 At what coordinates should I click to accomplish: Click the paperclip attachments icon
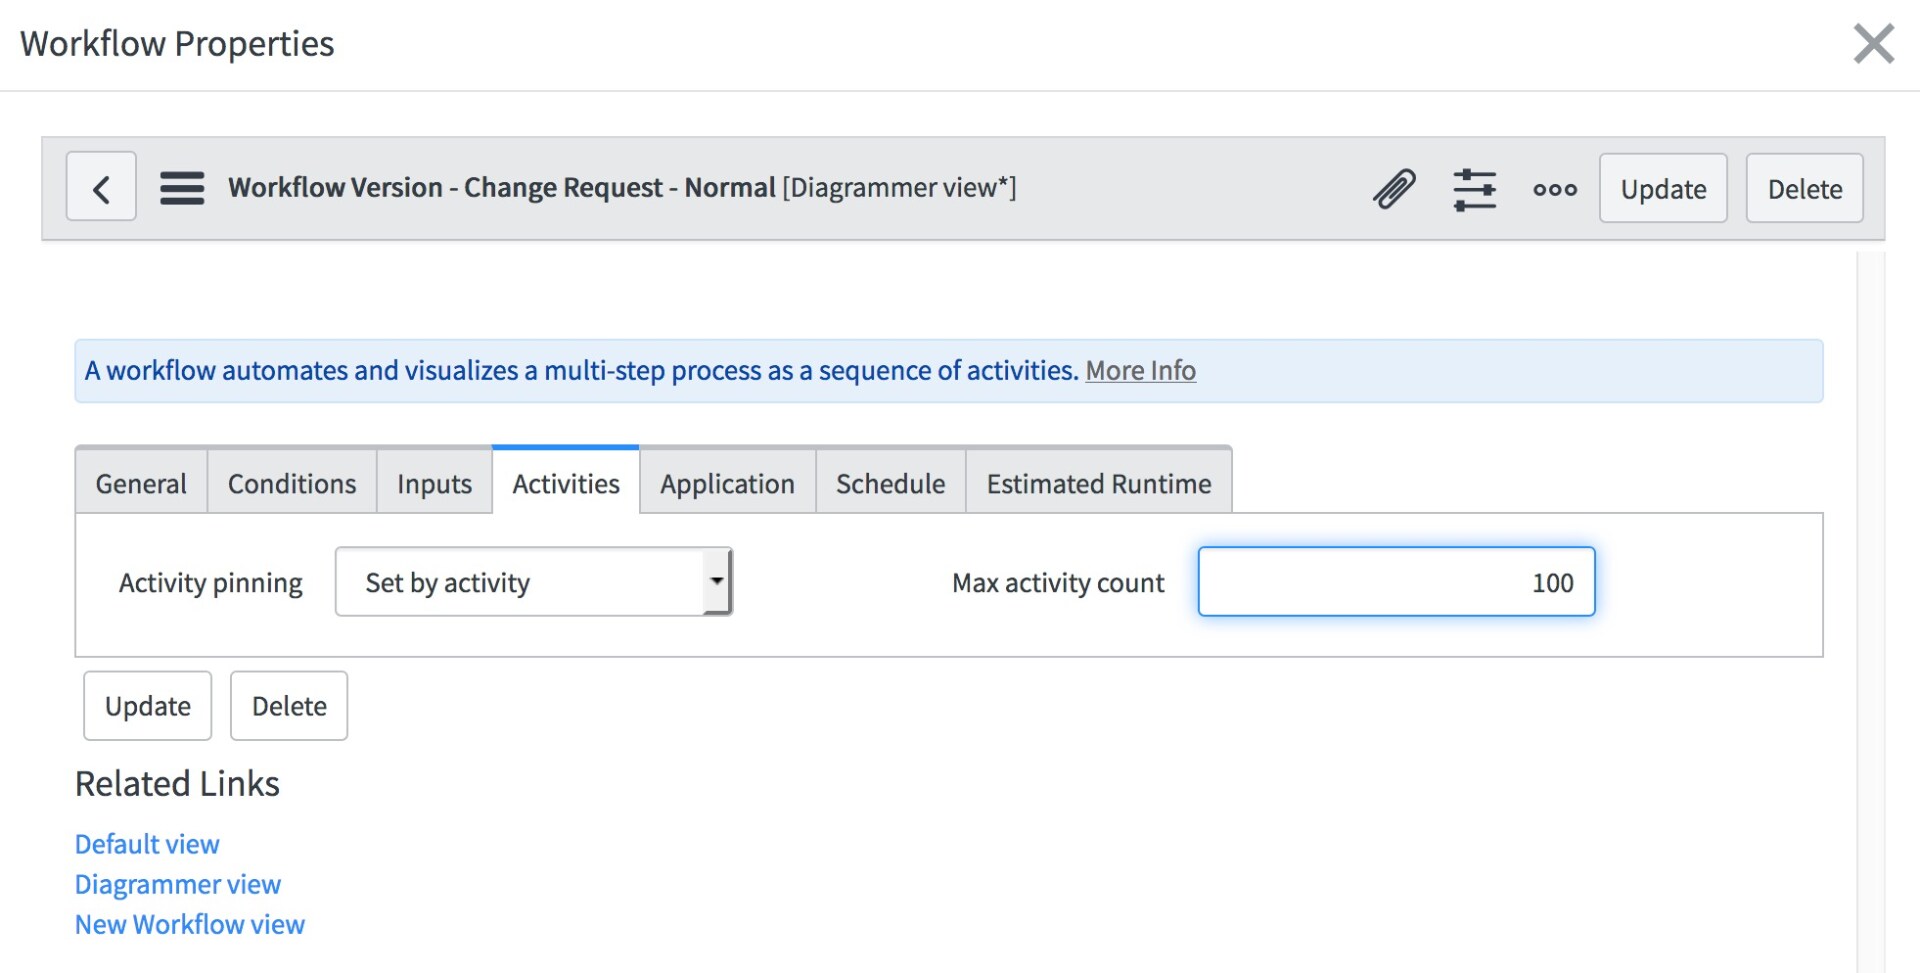(x=1394, y=188)
